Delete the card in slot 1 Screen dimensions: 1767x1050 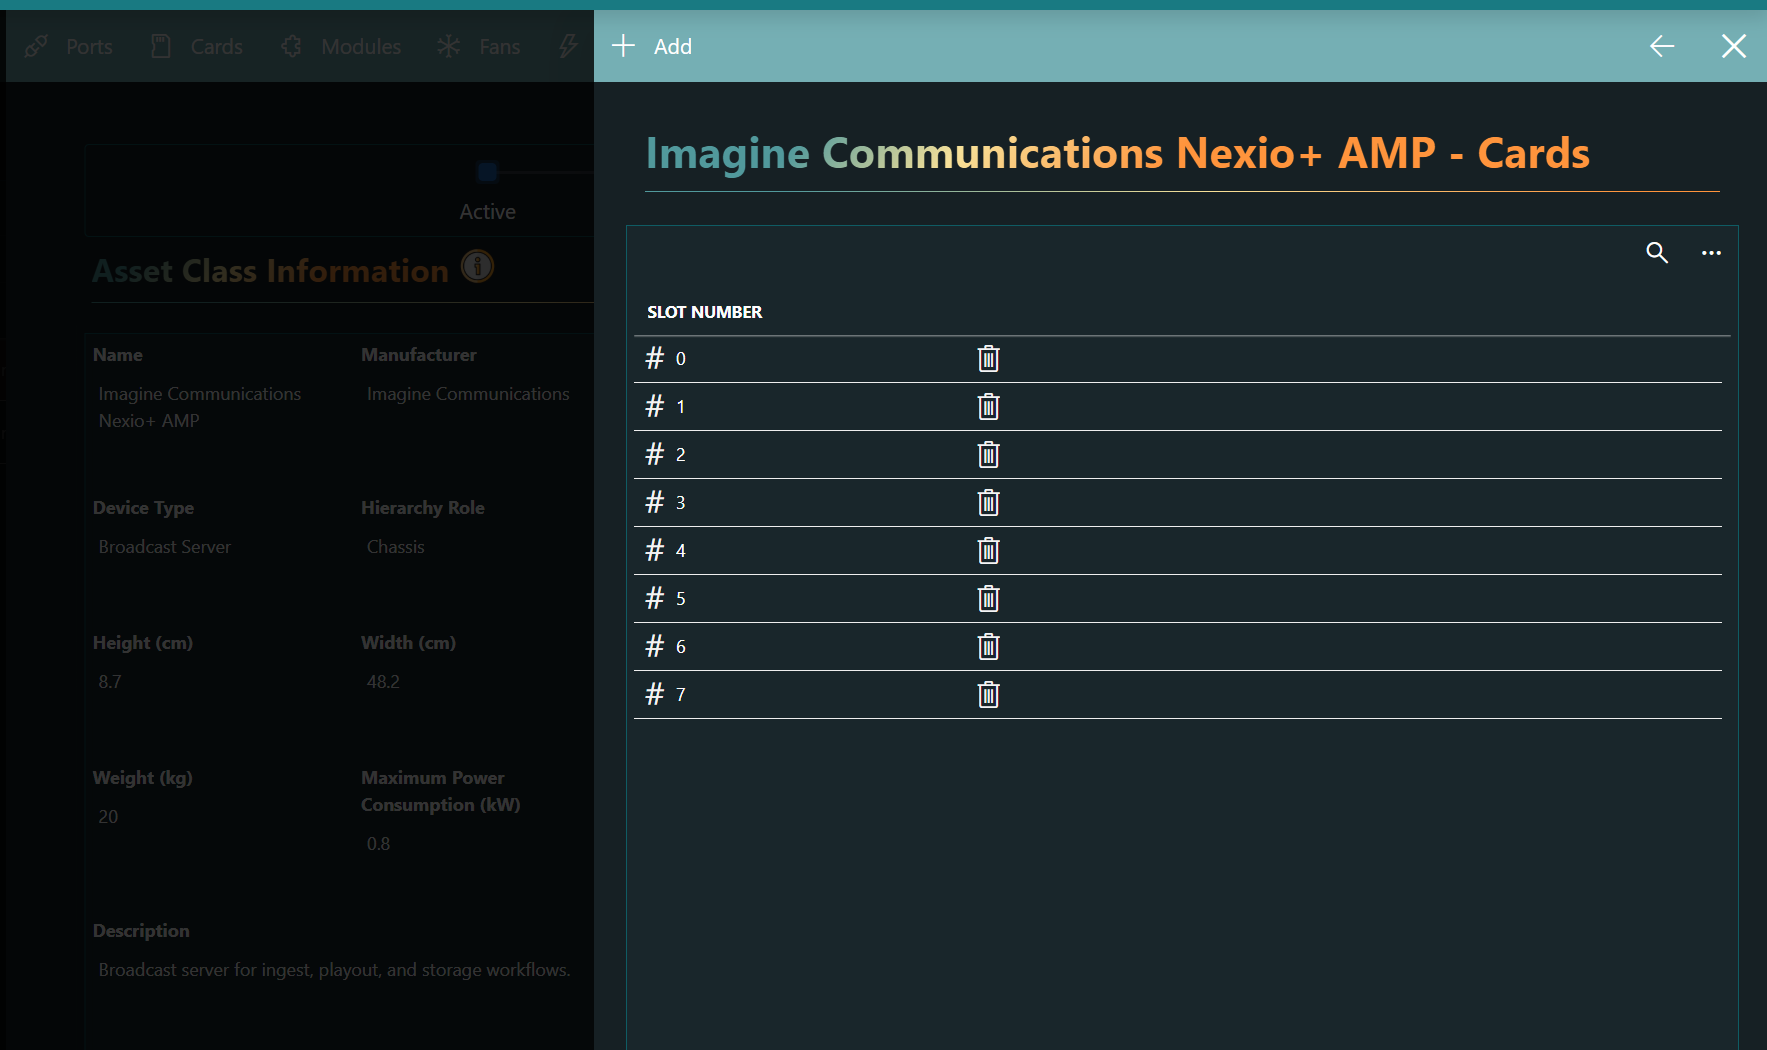click(x=988, y=407)
